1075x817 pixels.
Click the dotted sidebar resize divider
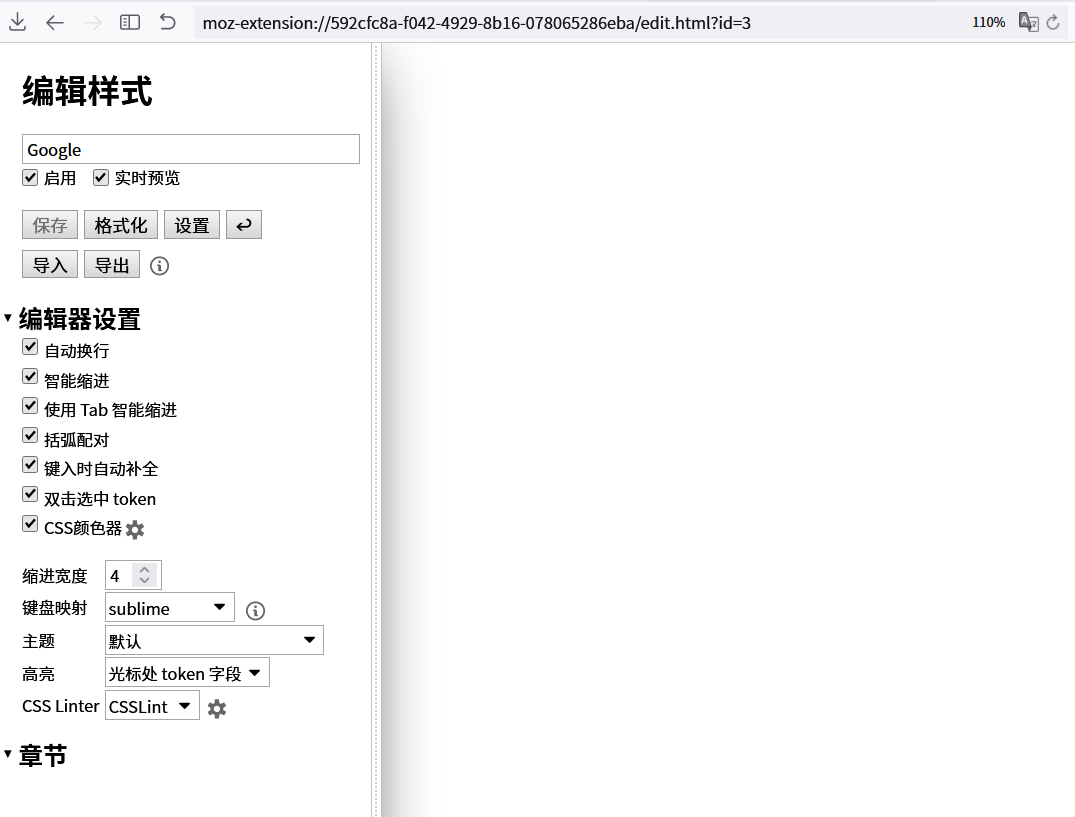376,430
